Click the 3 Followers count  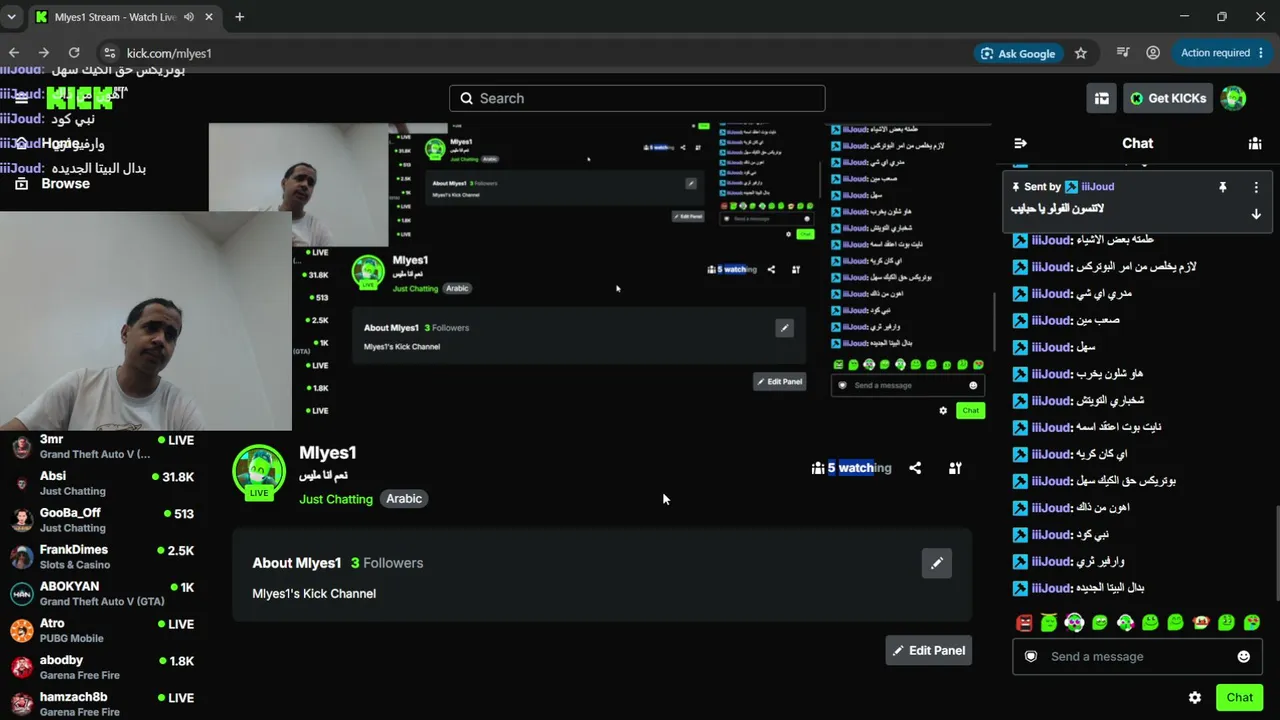387,563
